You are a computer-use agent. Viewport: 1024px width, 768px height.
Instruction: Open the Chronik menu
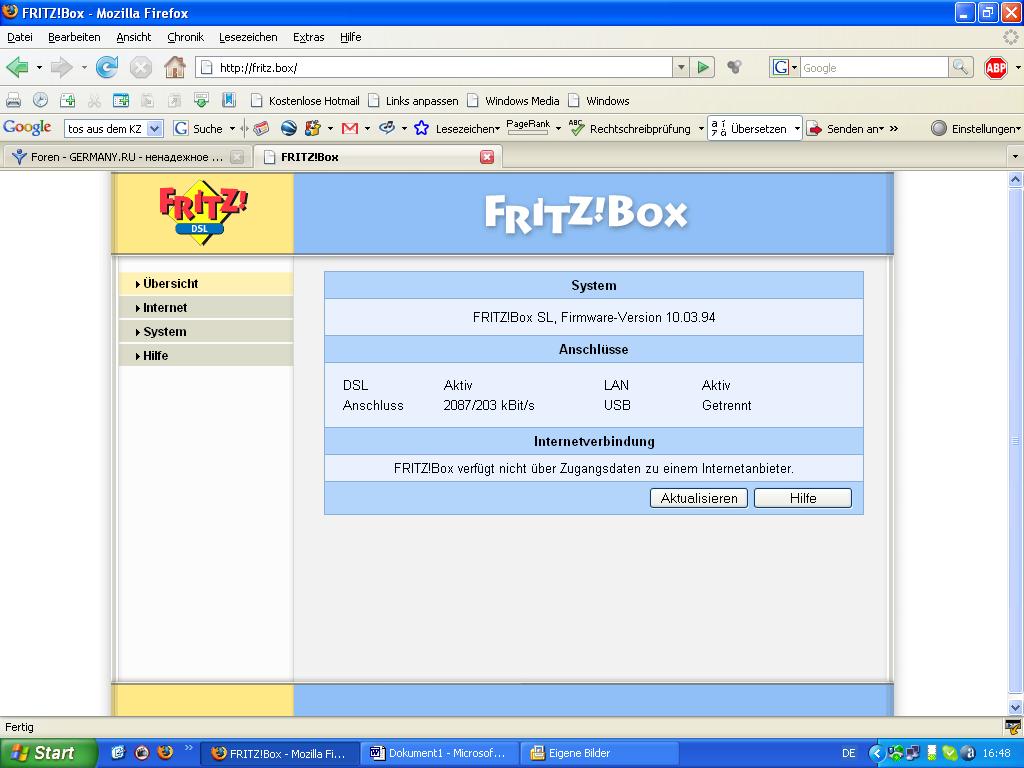pyautogui.click(x=185, y=37)
